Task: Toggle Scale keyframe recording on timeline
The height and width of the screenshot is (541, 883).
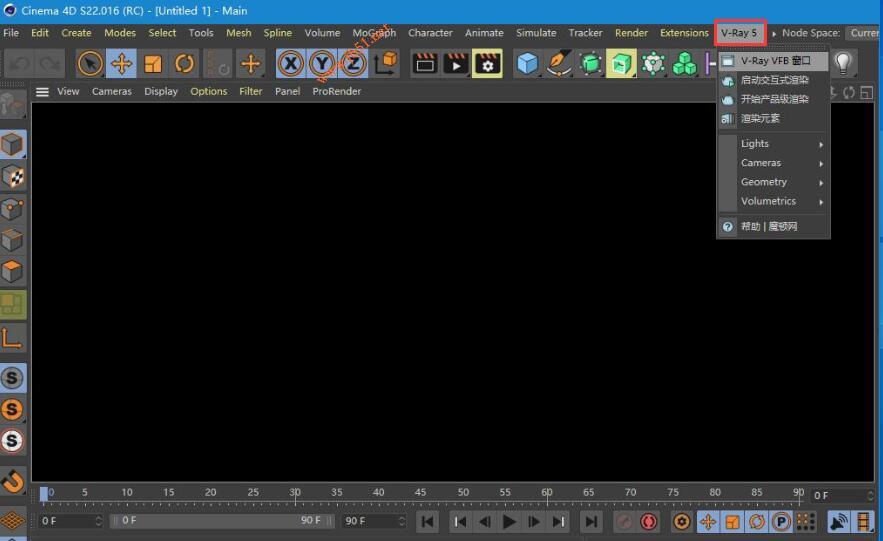Action: pyautogui.click(x=732, y=522)
